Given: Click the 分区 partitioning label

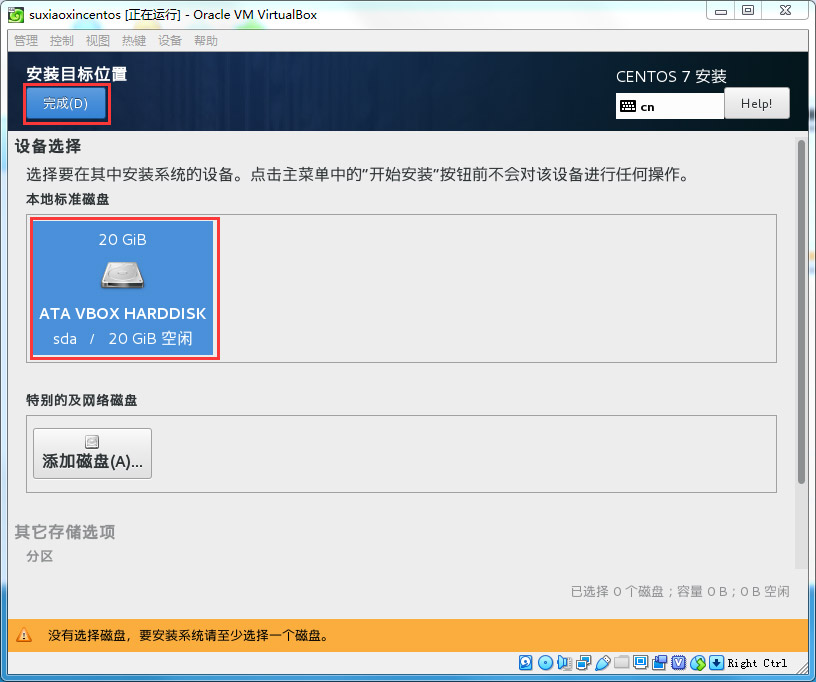Looking at the screenshot, I should pos(40,556).
